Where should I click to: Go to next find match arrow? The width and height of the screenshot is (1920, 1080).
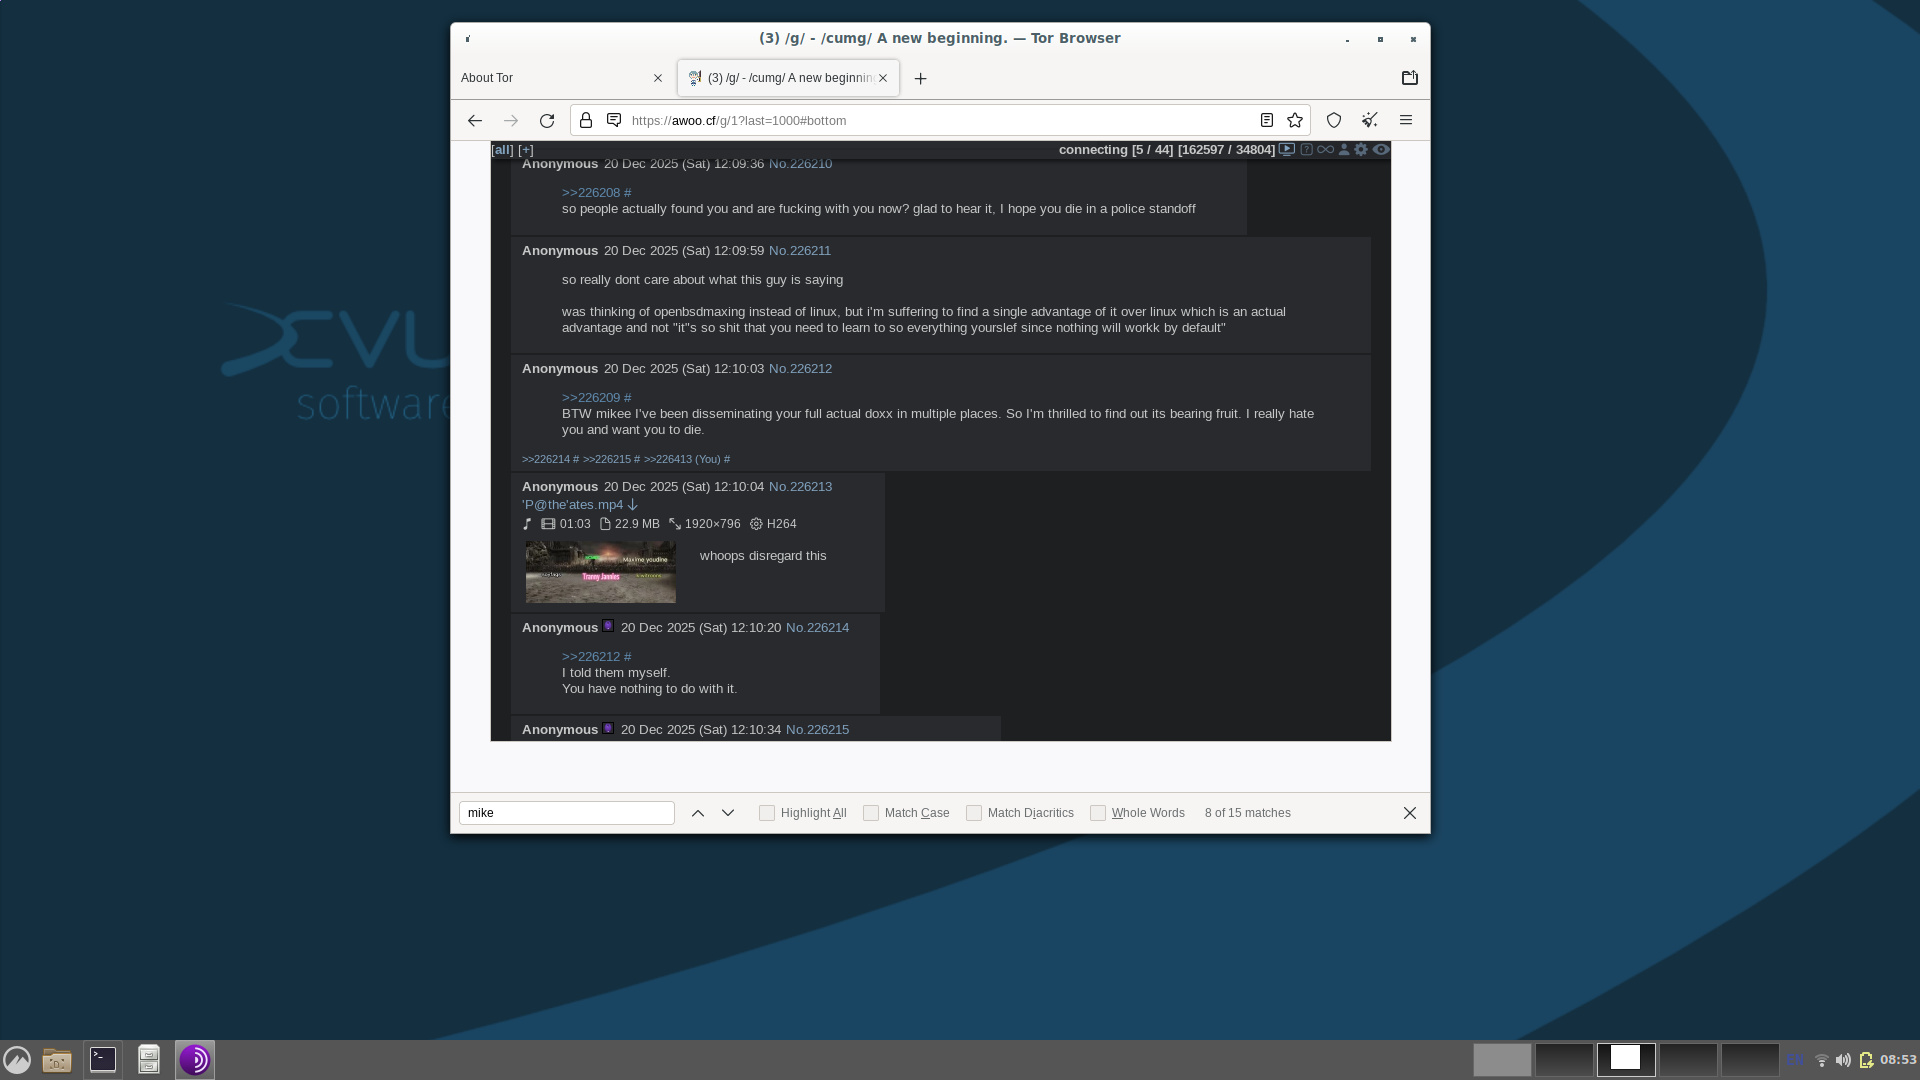(x=728, y=813)
